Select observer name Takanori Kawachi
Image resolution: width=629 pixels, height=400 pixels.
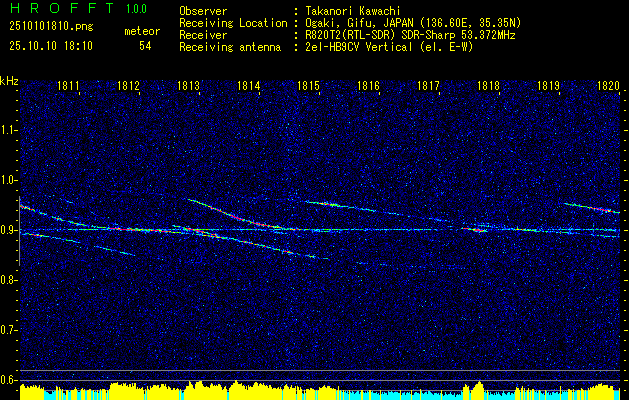(353, 11)
